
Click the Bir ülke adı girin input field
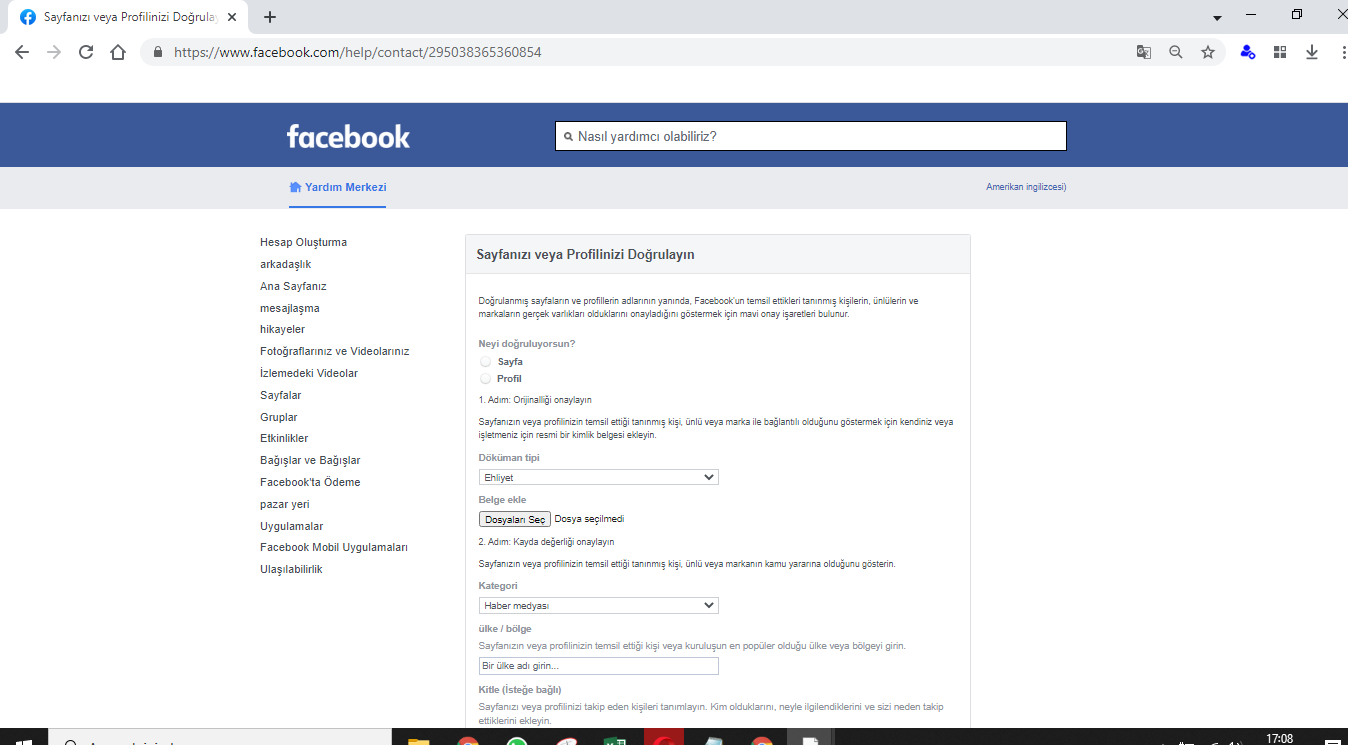tap(598, 666)
